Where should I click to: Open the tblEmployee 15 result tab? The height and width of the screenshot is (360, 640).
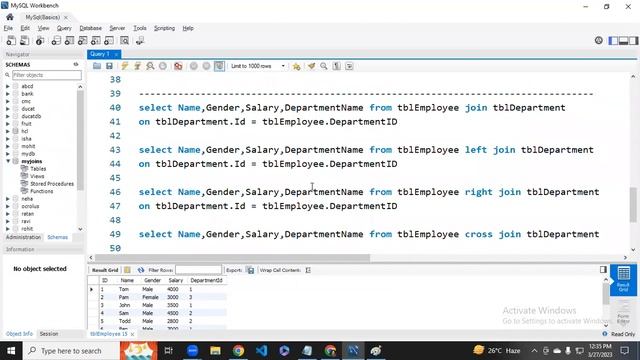pos(109,334)
